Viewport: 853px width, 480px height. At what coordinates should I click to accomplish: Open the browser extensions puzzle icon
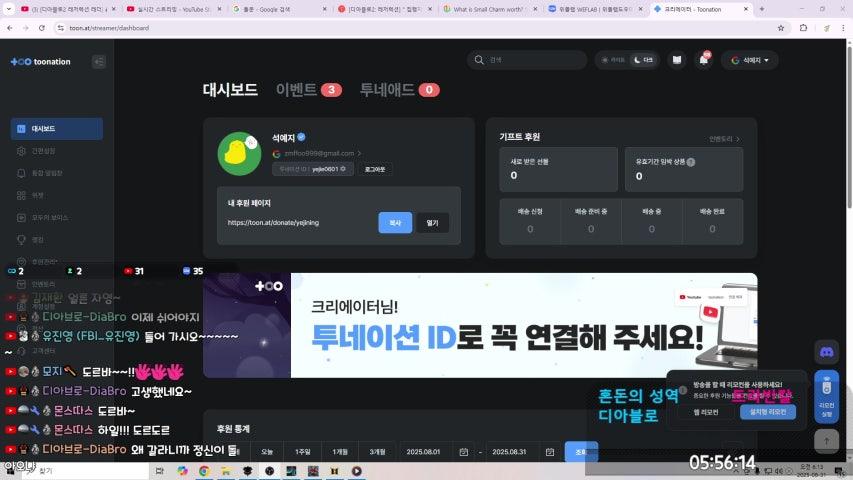(x=803, y=28)
